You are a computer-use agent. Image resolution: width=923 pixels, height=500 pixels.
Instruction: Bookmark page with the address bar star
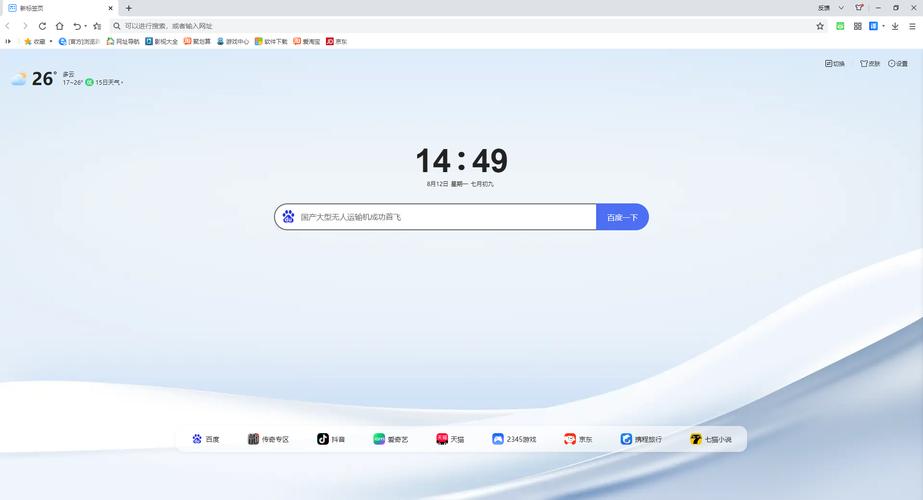click(x=820, y=26)
